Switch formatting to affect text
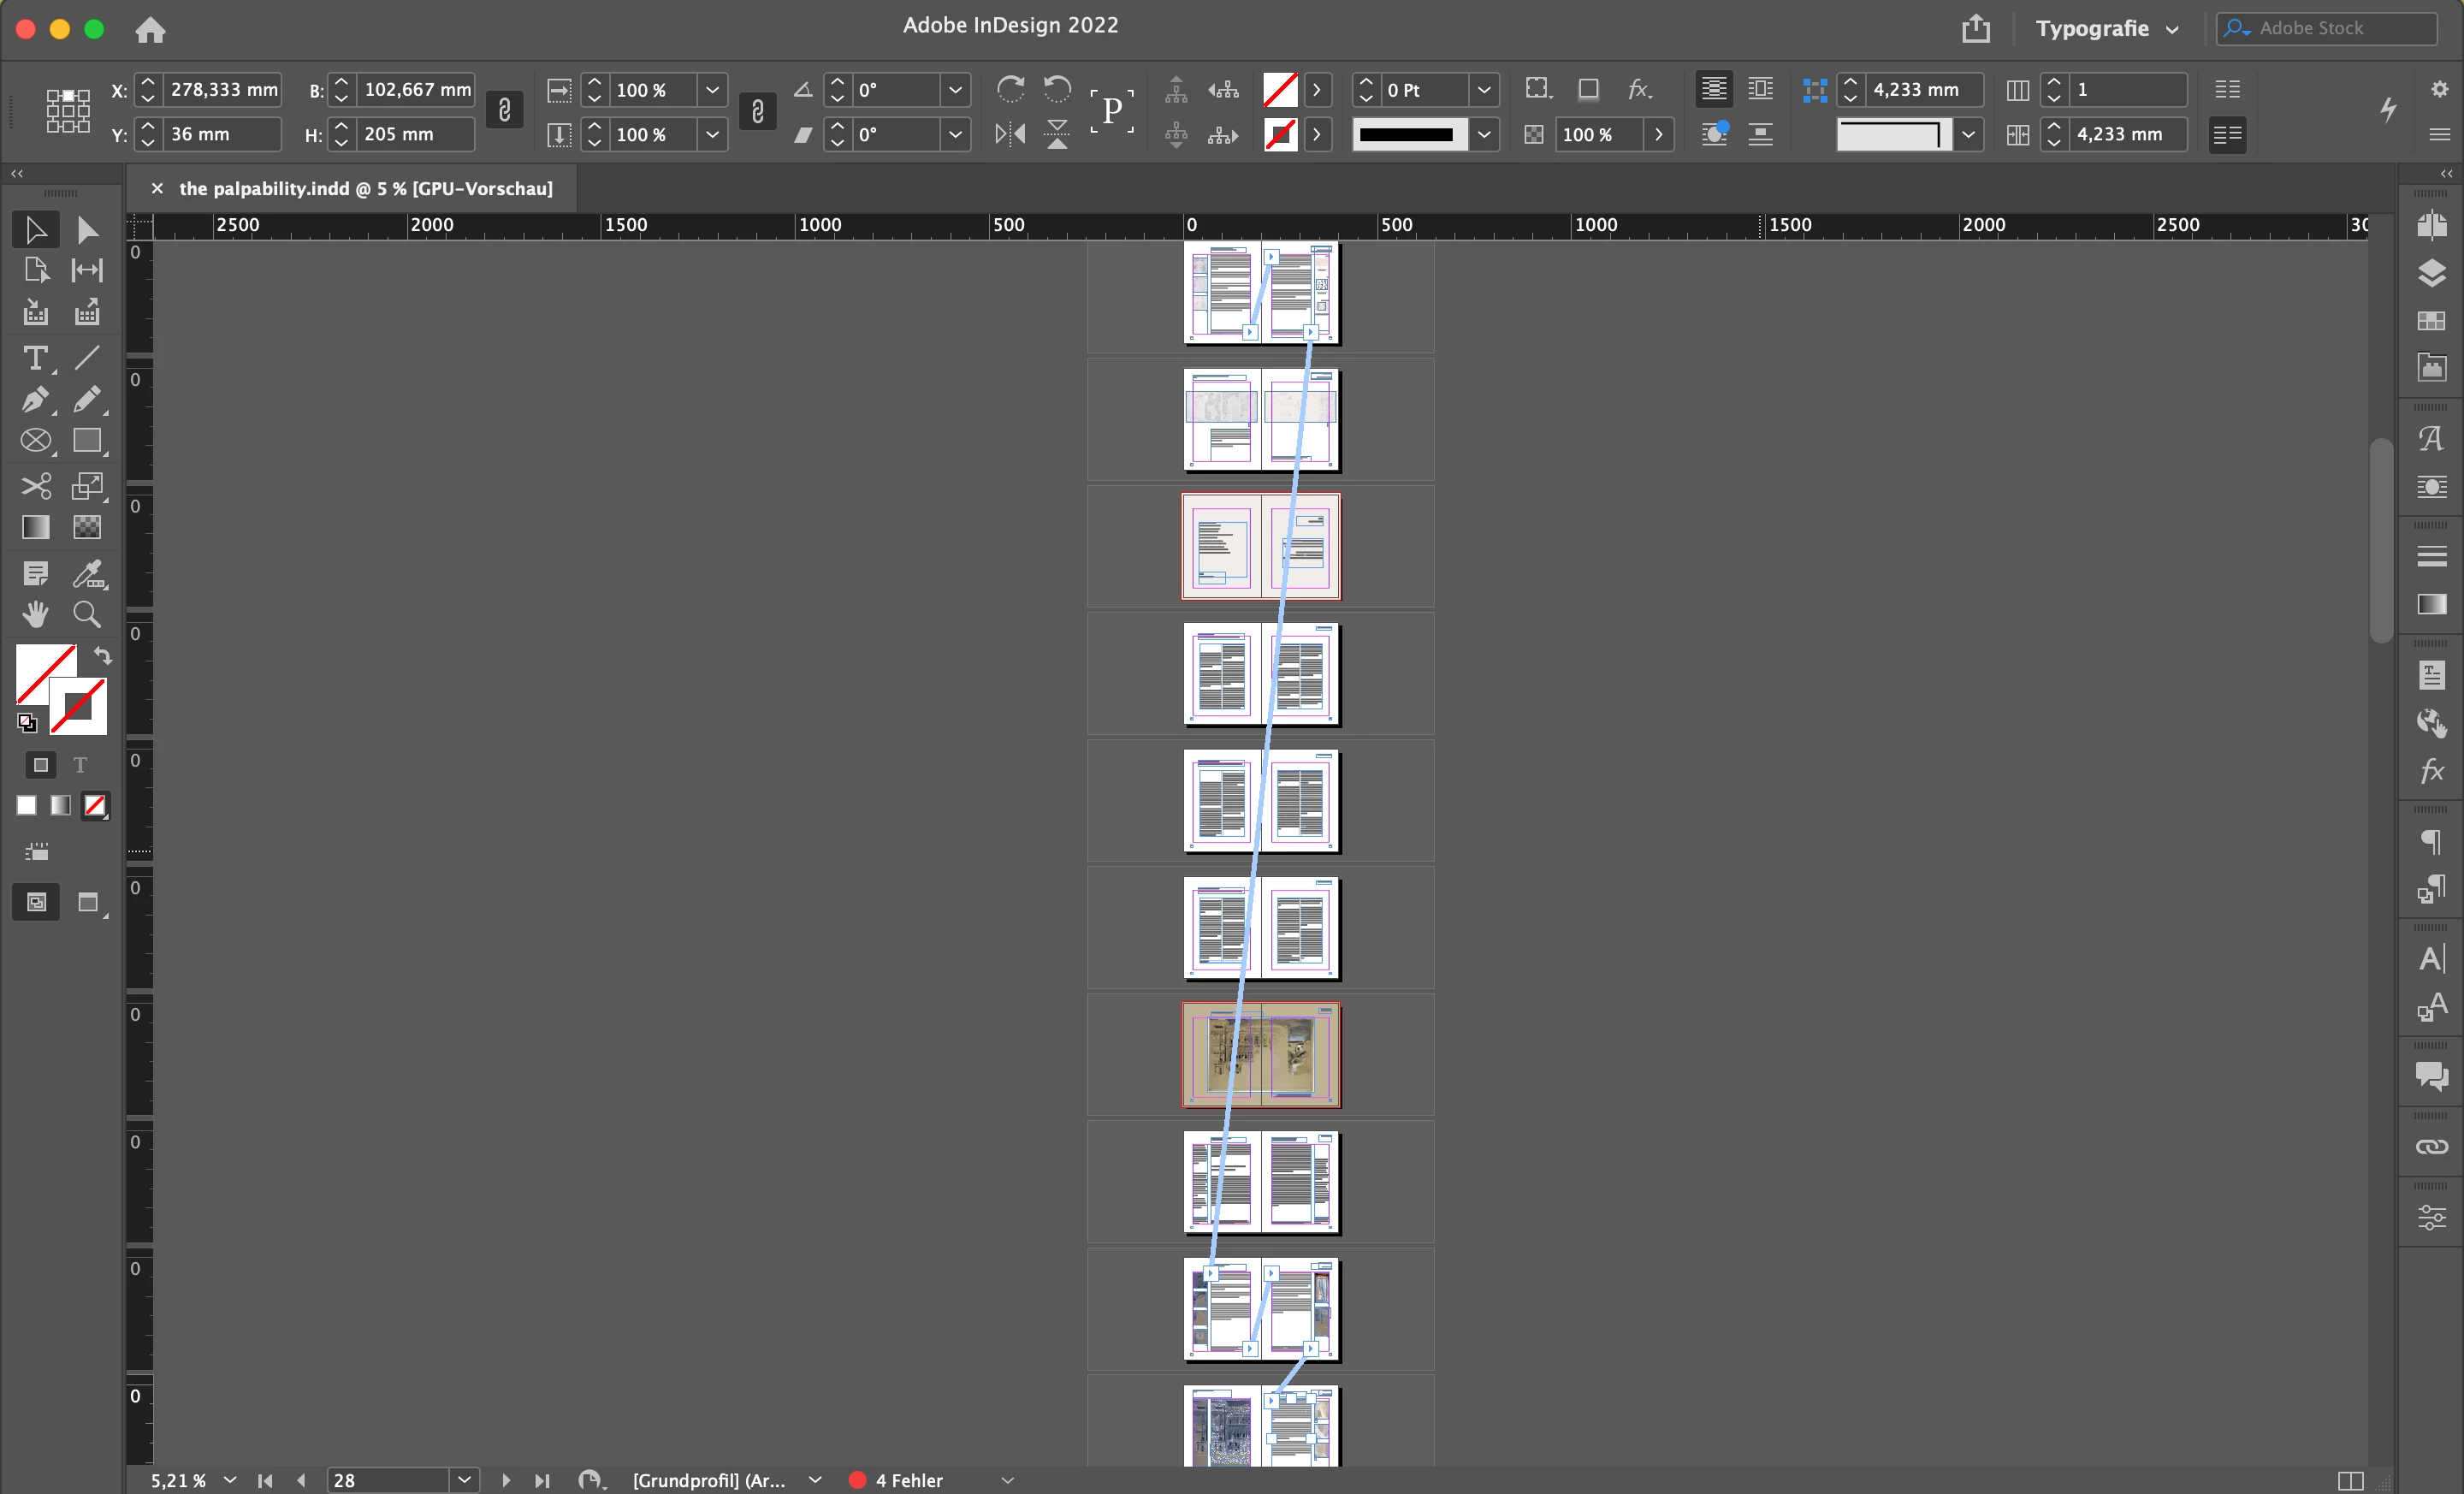2464x1494 pixels. (x=80, y=765)
